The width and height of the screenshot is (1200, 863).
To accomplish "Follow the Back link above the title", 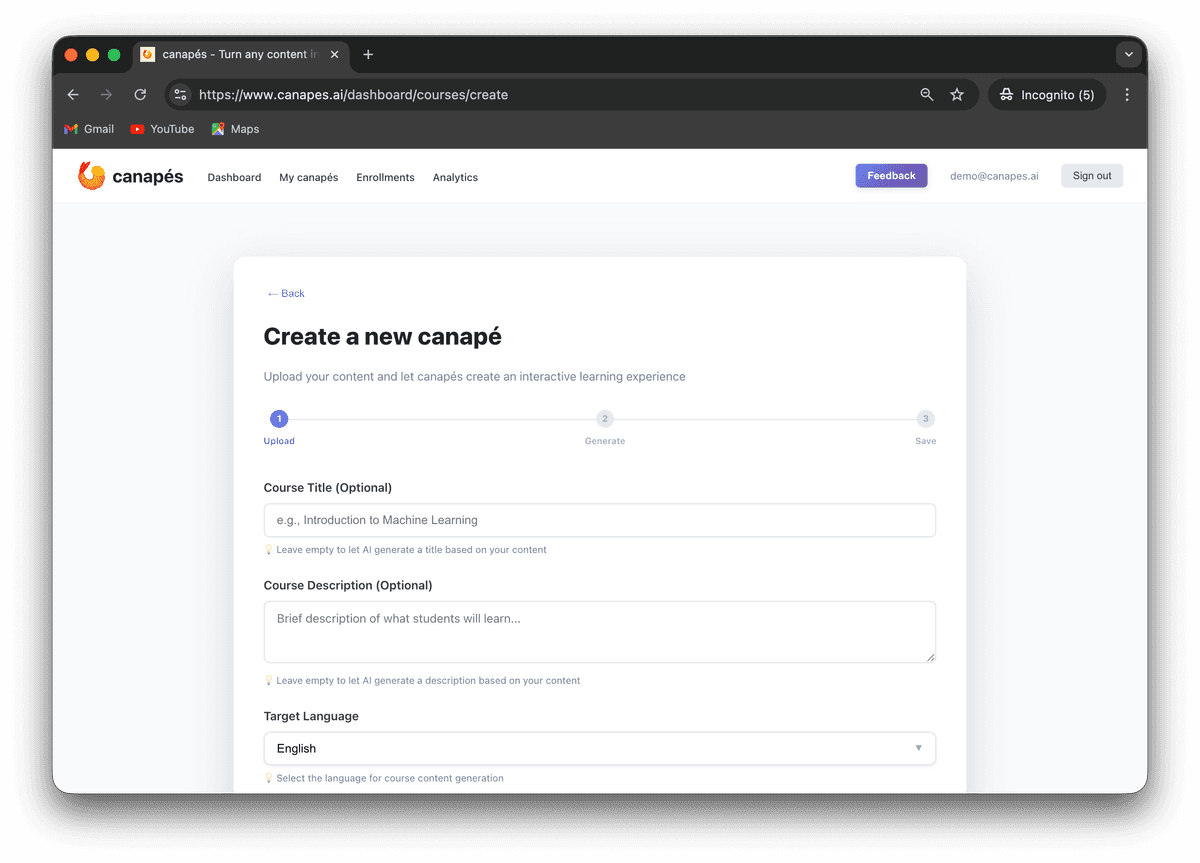I will click(285, 293).
